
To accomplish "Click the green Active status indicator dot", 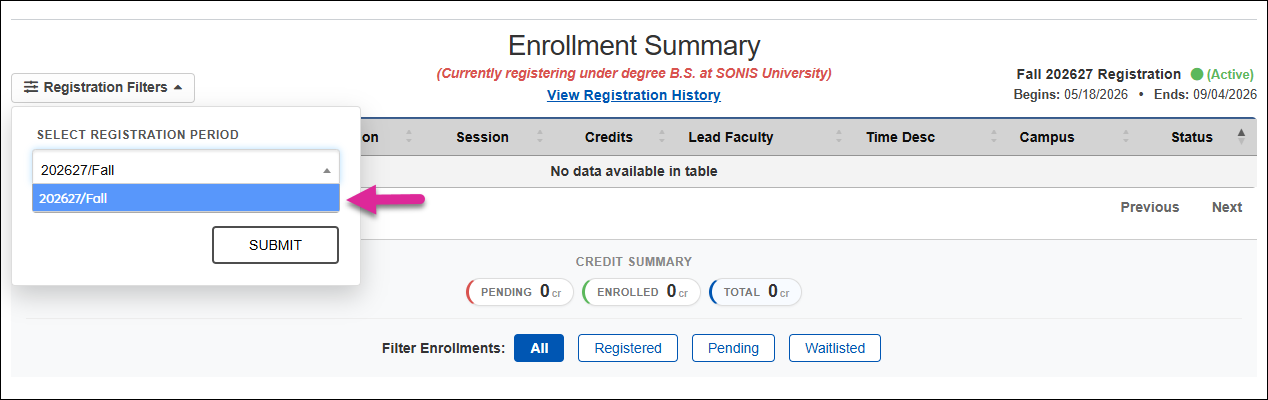I will click(1196, 74).
